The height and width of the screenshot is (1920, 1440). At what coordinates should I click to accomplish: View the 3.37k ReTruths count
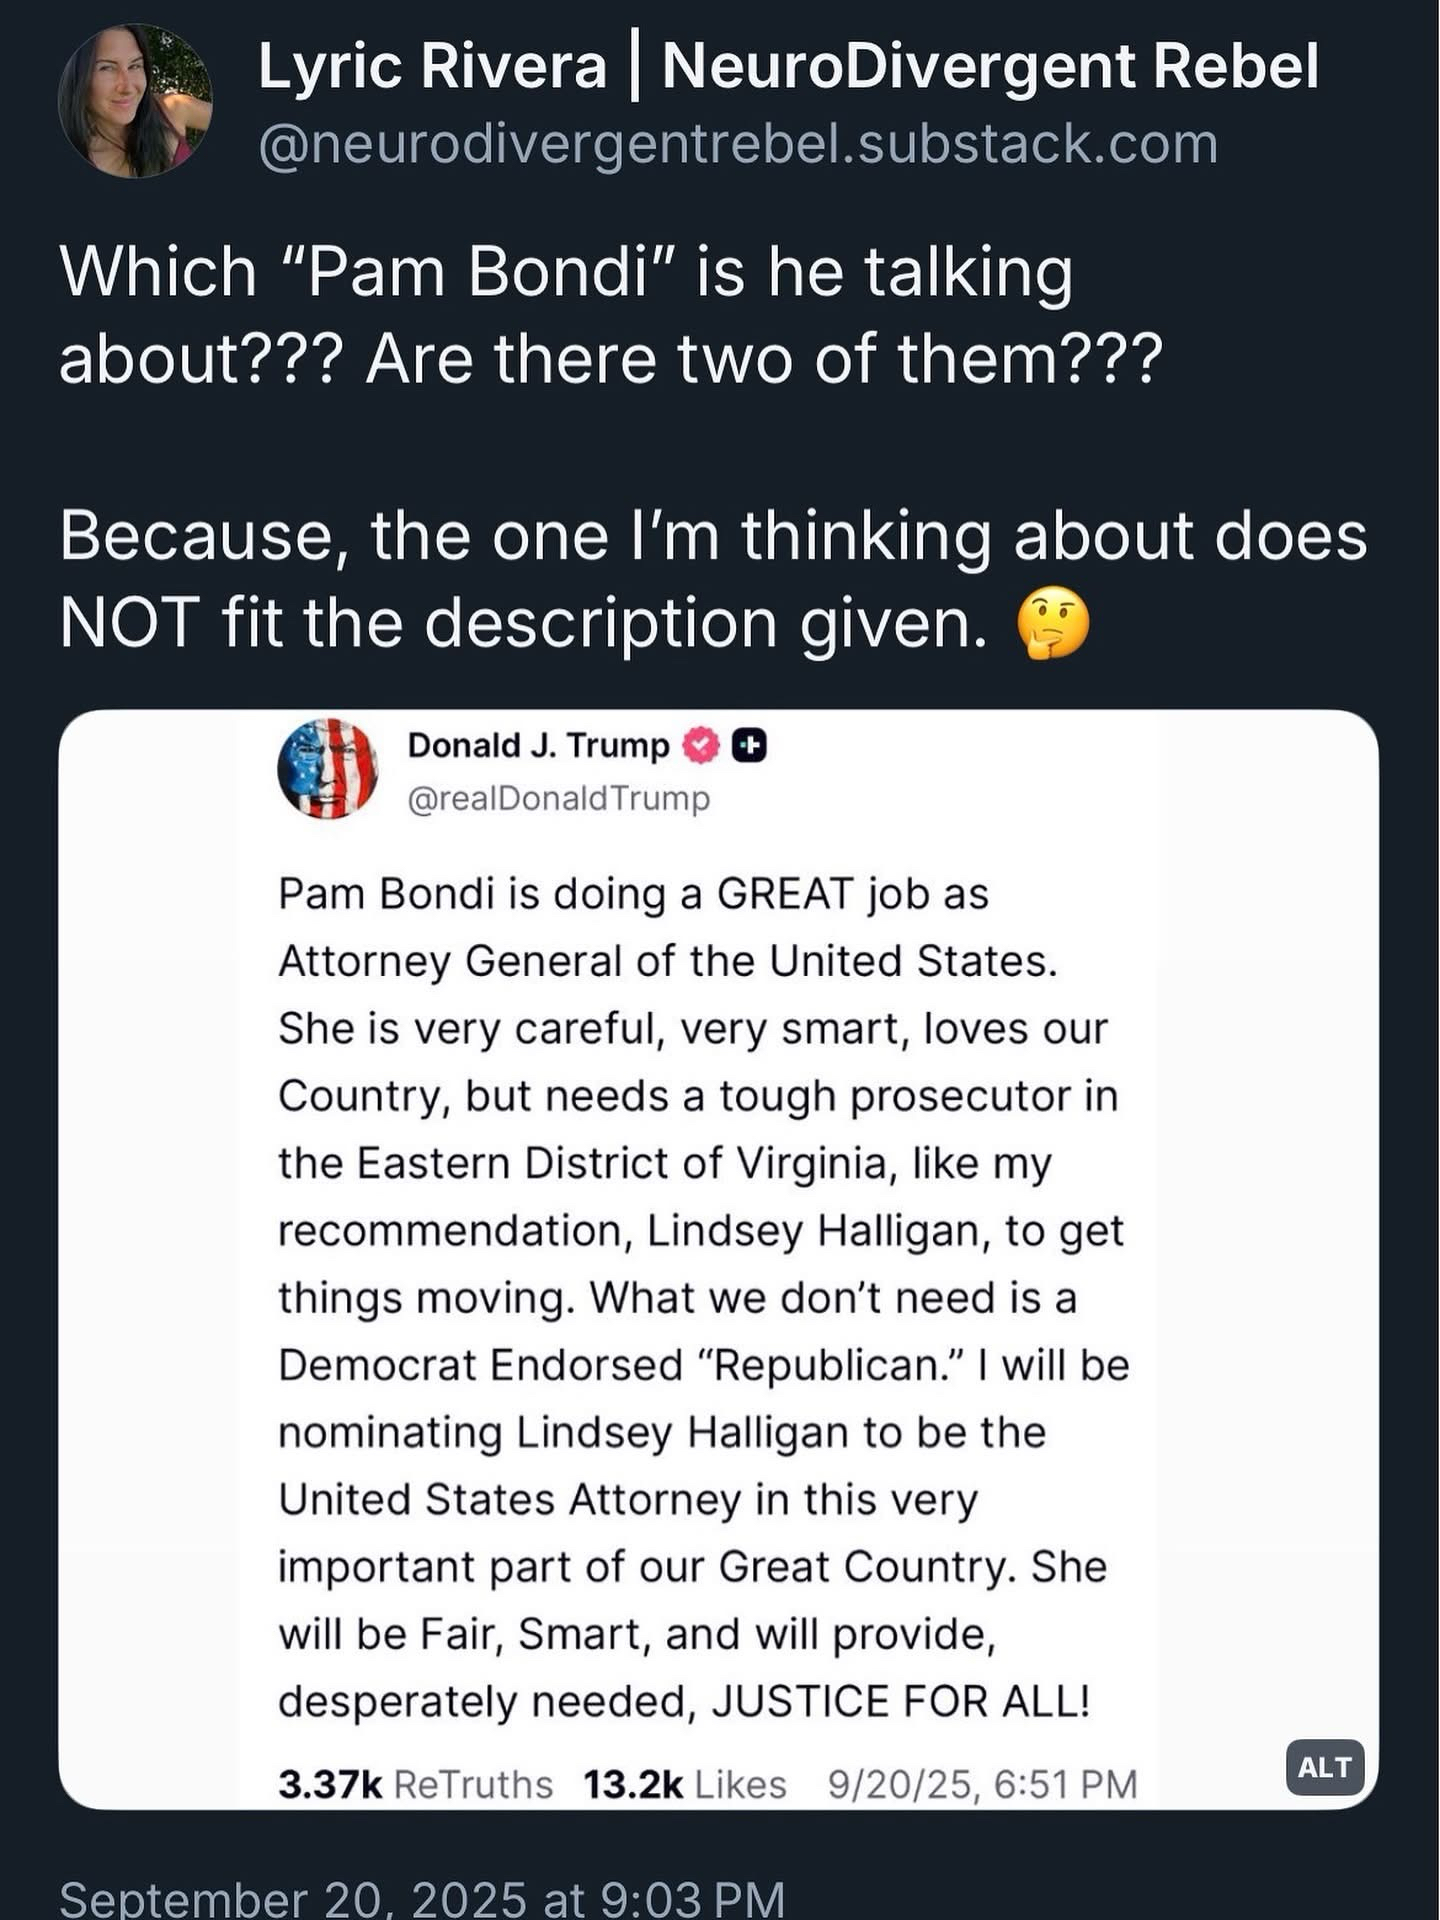(415, 1784)
